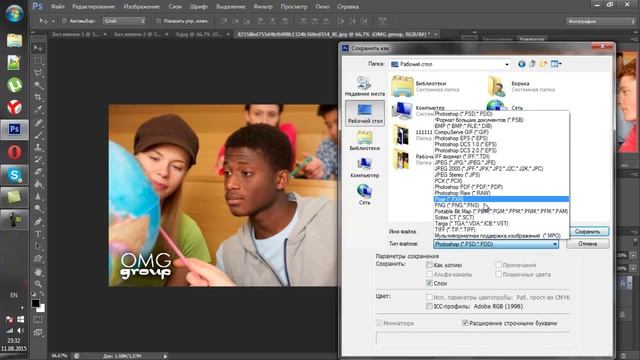Image resolution: width=640 pixels, height=360 pixels.
Task: Swap foreground and background colors
Action: (x=42, y=294)
